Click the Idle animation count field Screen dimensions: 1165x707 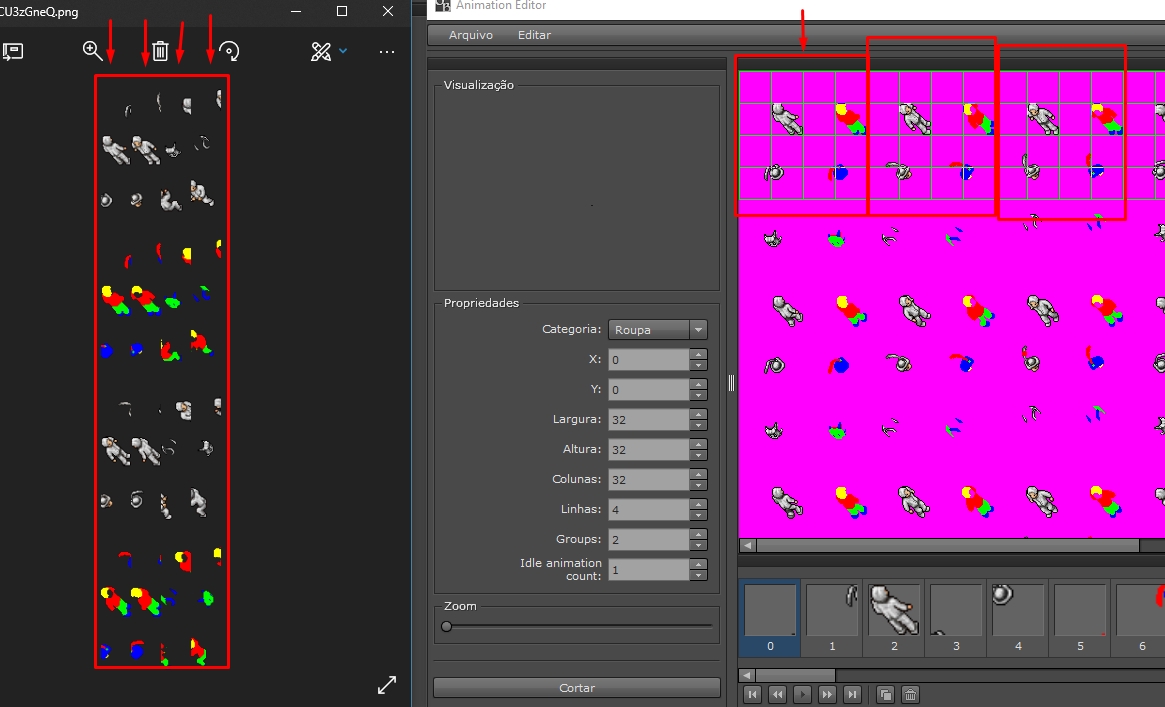(649, 570)
